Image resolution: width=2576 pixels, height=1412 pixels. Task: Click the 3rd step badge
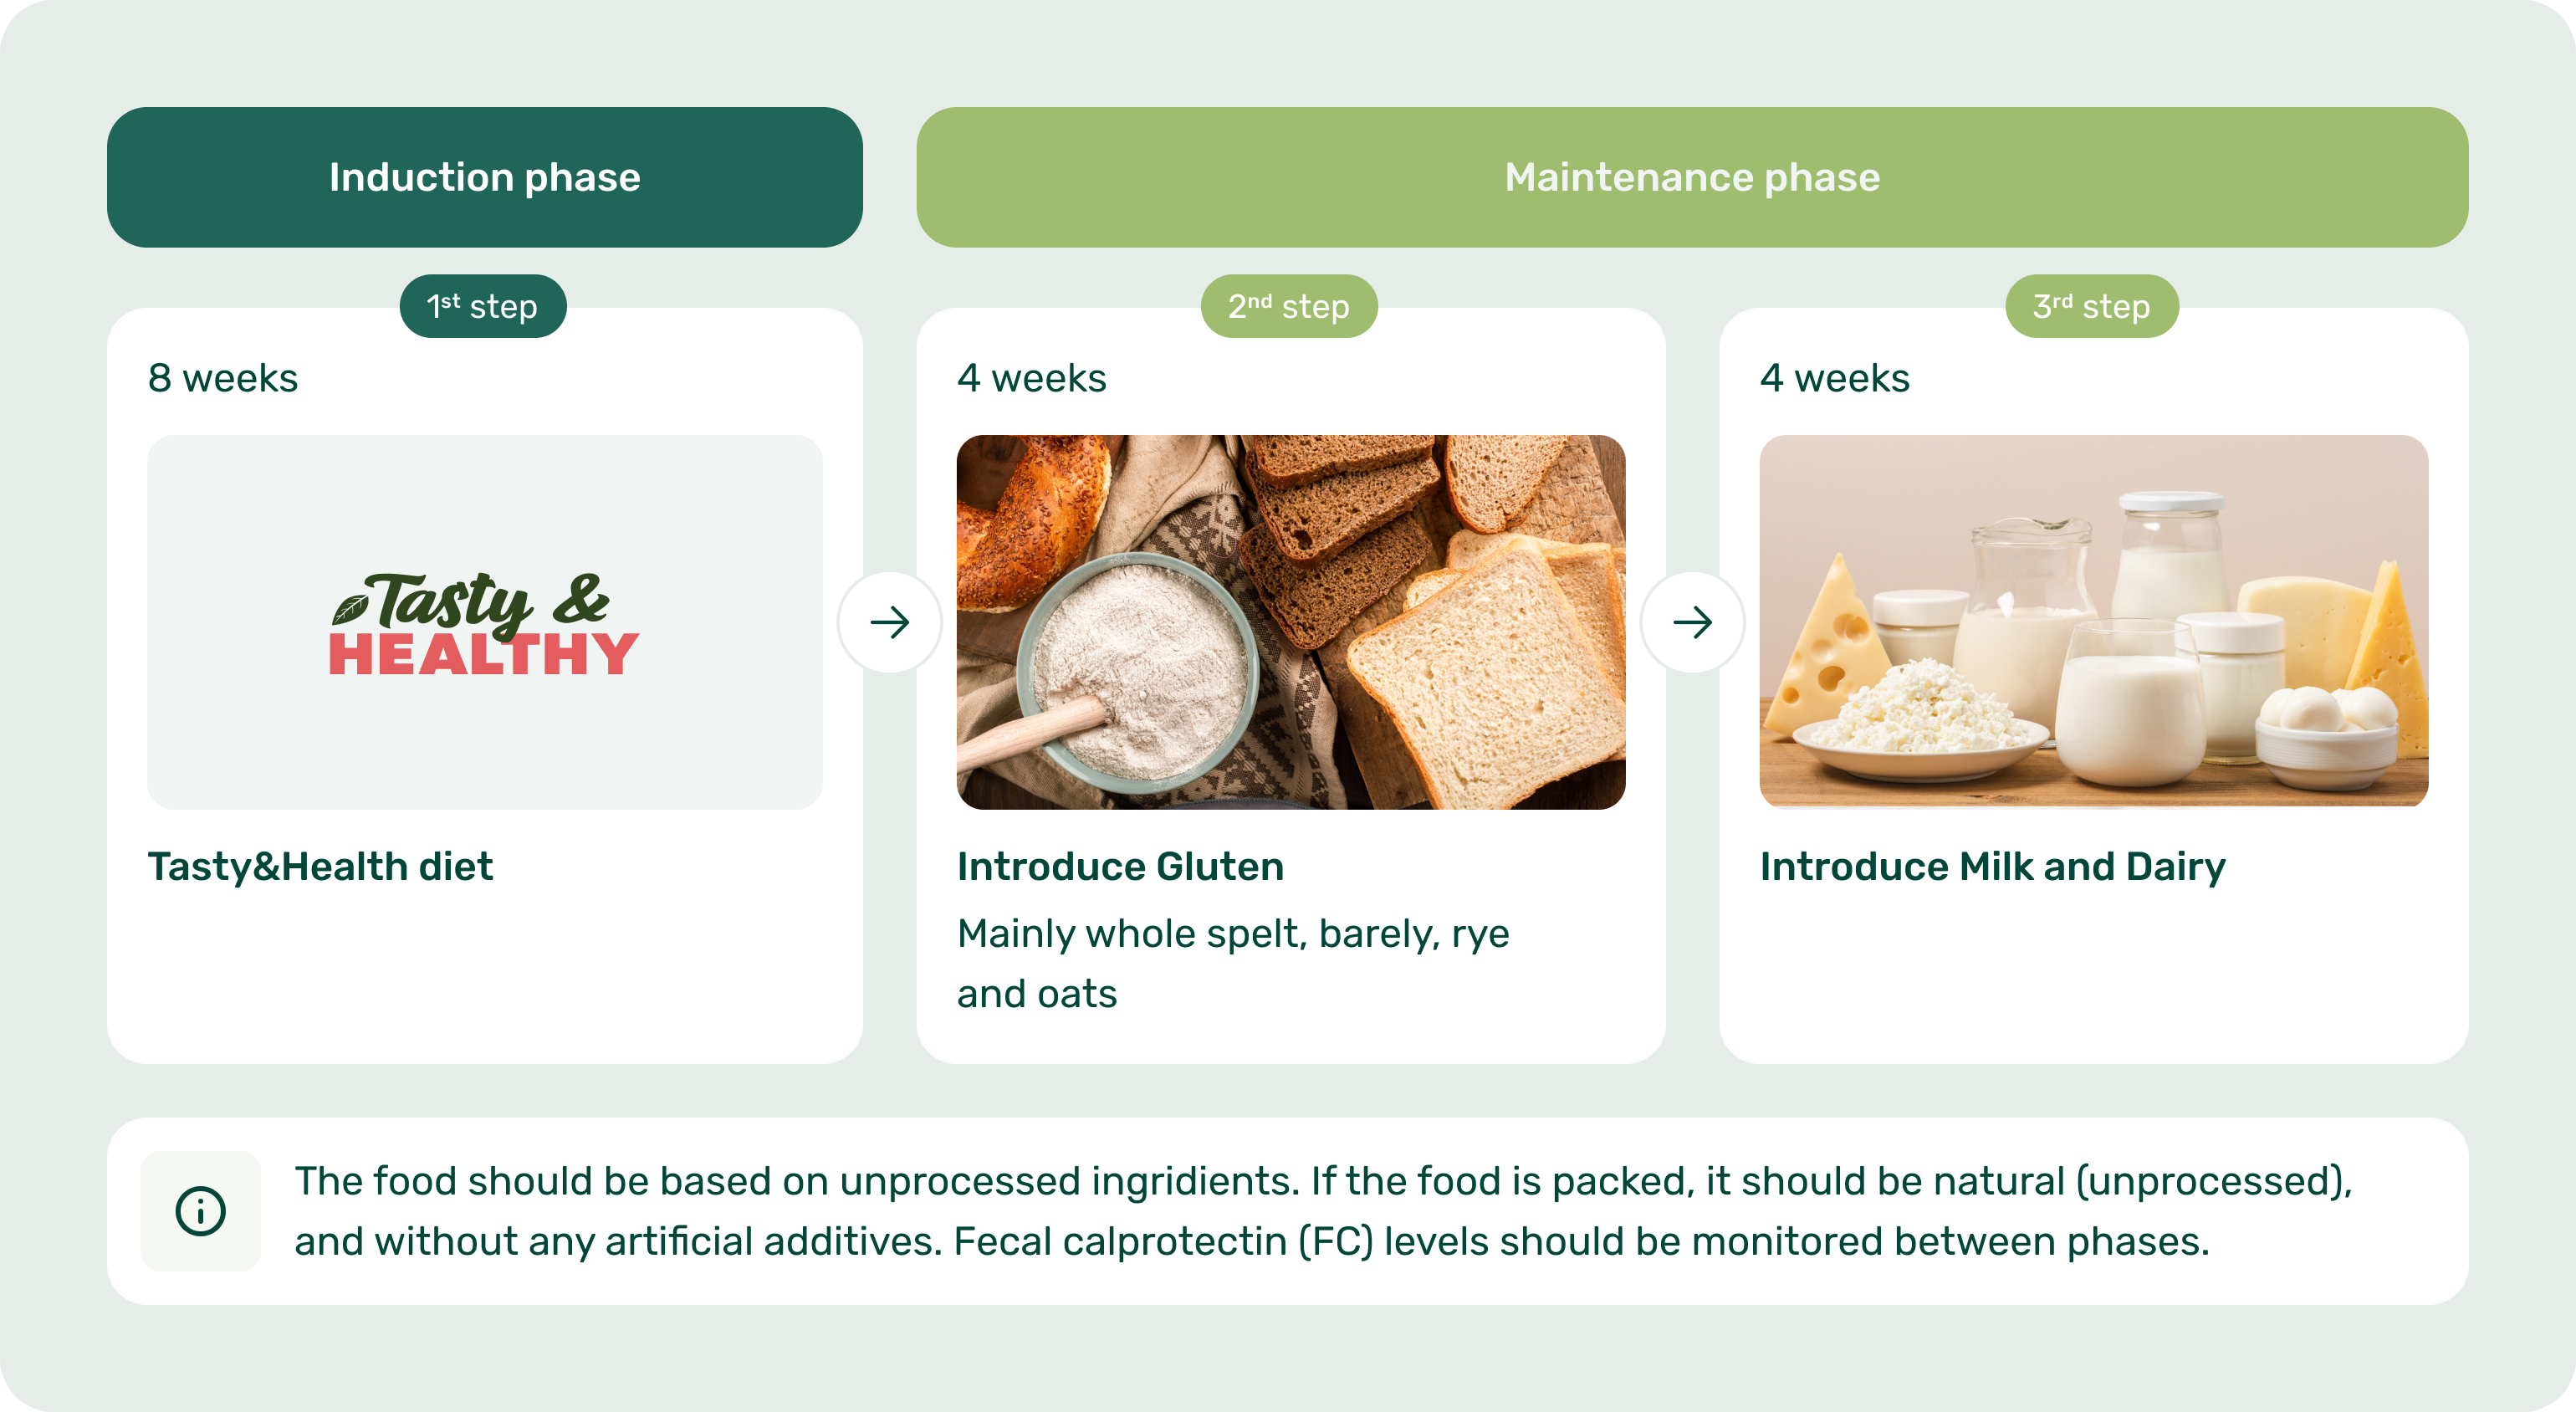[2092, 306]
